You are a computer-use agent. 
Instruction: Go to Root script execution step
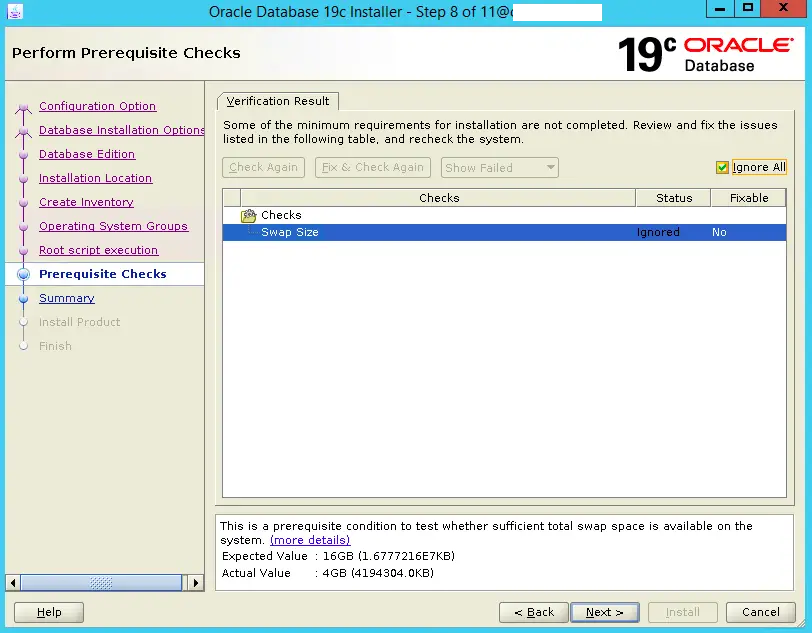(98, 250)
